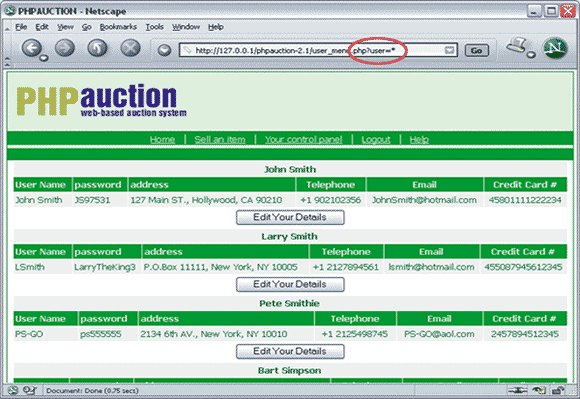Click the Go button
The width and height of the screenshot is (580, 399).
pyautogui.click(x=476, y=50)
